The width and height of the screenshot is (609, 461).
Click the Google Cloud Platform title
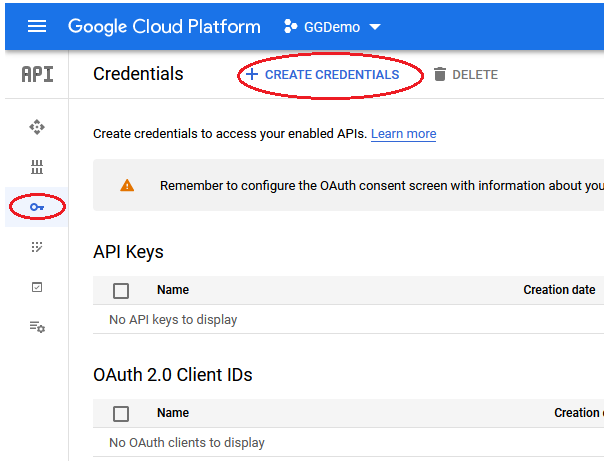click(x=164, y=27)
